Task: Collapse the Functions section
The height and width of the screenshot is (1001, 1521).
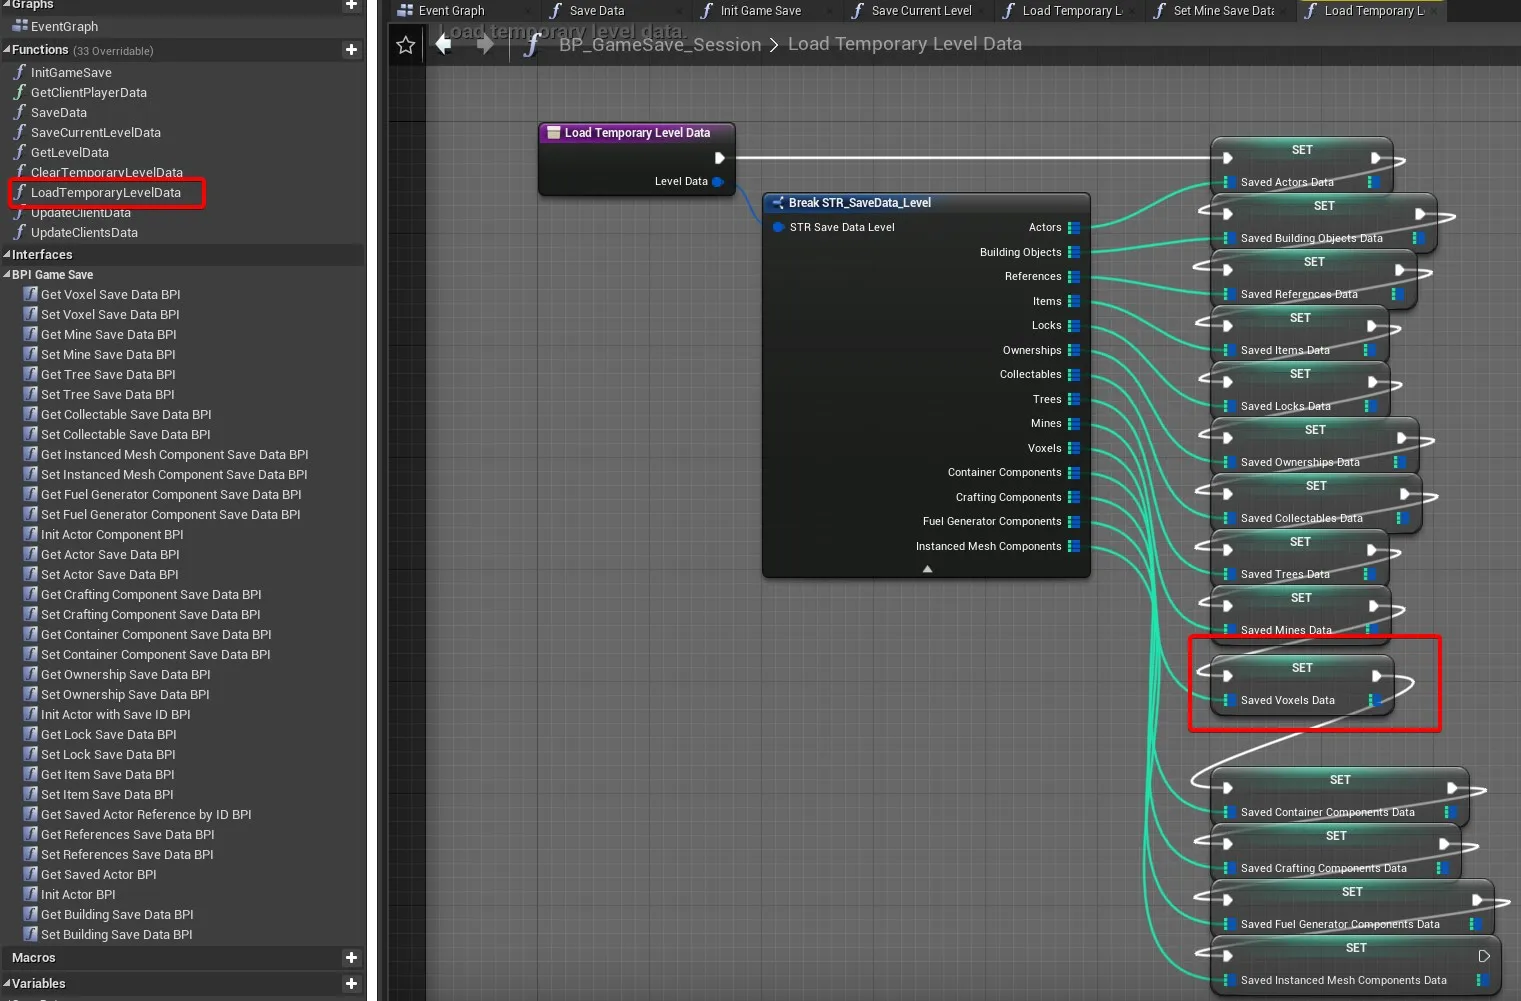Action: (x=7, y=50)
